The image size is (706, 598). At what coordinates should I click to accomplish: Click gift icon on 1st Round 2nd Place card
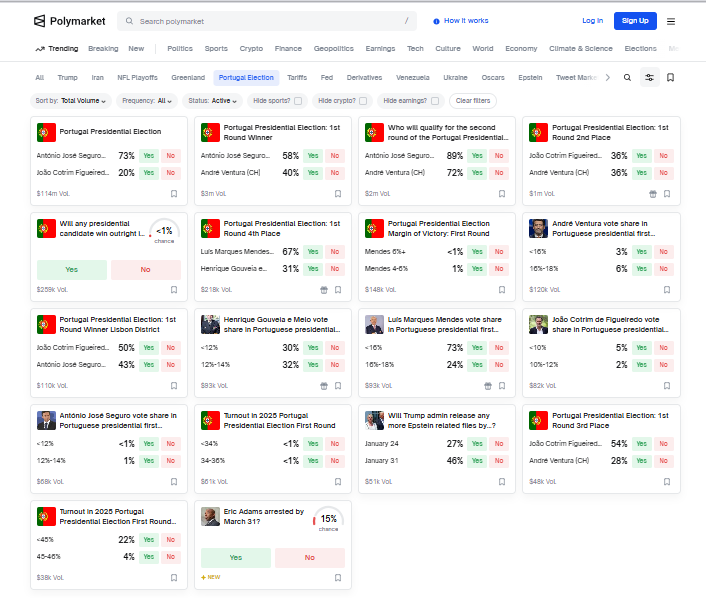pos(653,194)
